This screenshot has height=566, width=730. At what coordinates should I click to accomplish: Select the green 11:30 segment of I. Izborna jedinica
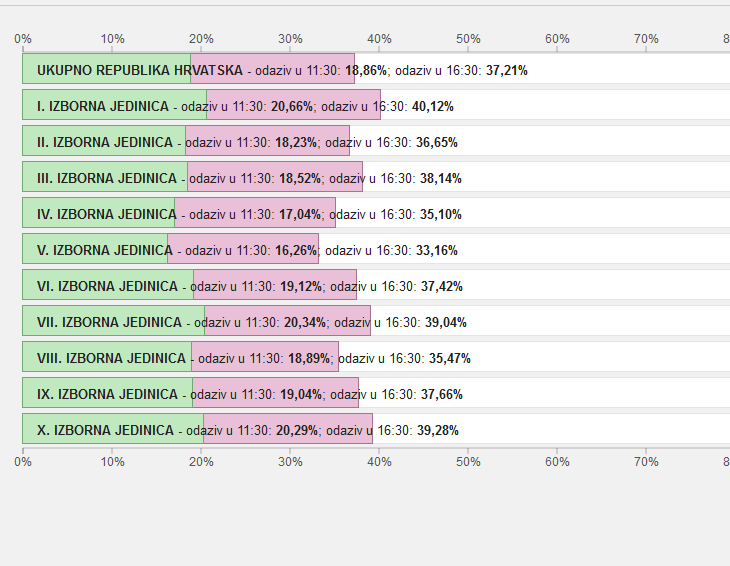click(114, 105)
